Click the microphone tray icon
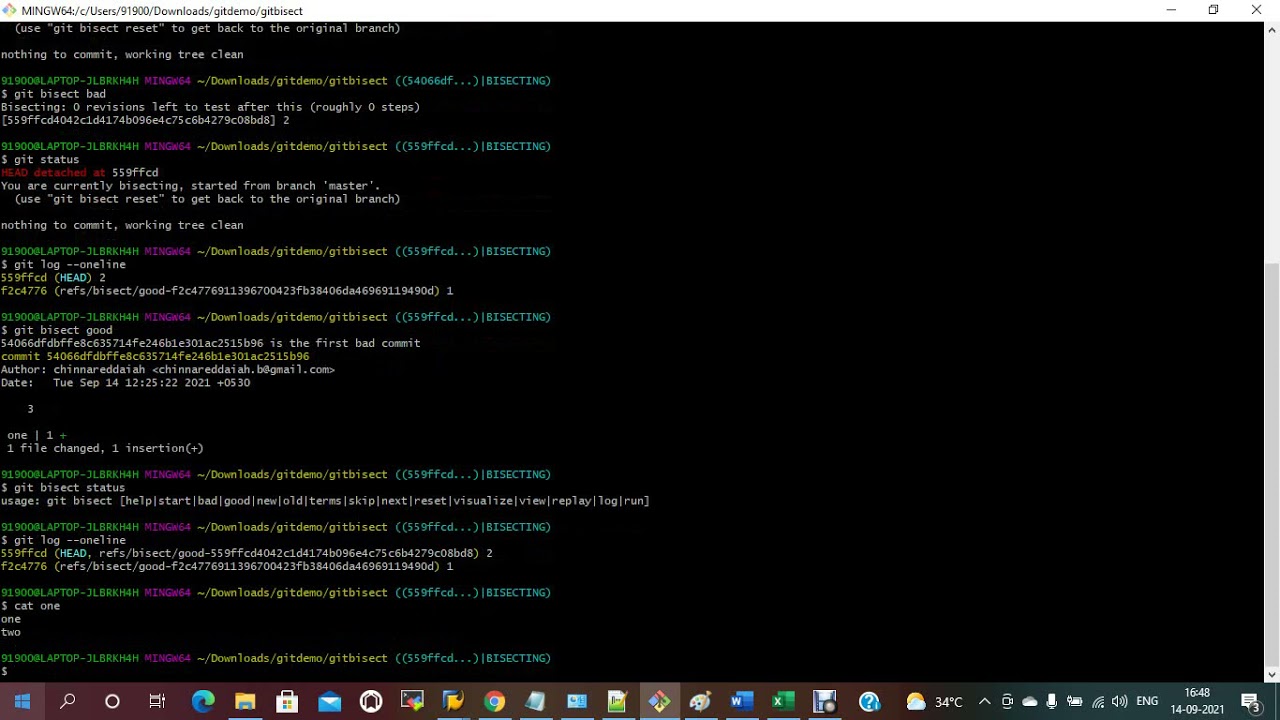The image size is (1280, 720). click(x=1052, y=701)
